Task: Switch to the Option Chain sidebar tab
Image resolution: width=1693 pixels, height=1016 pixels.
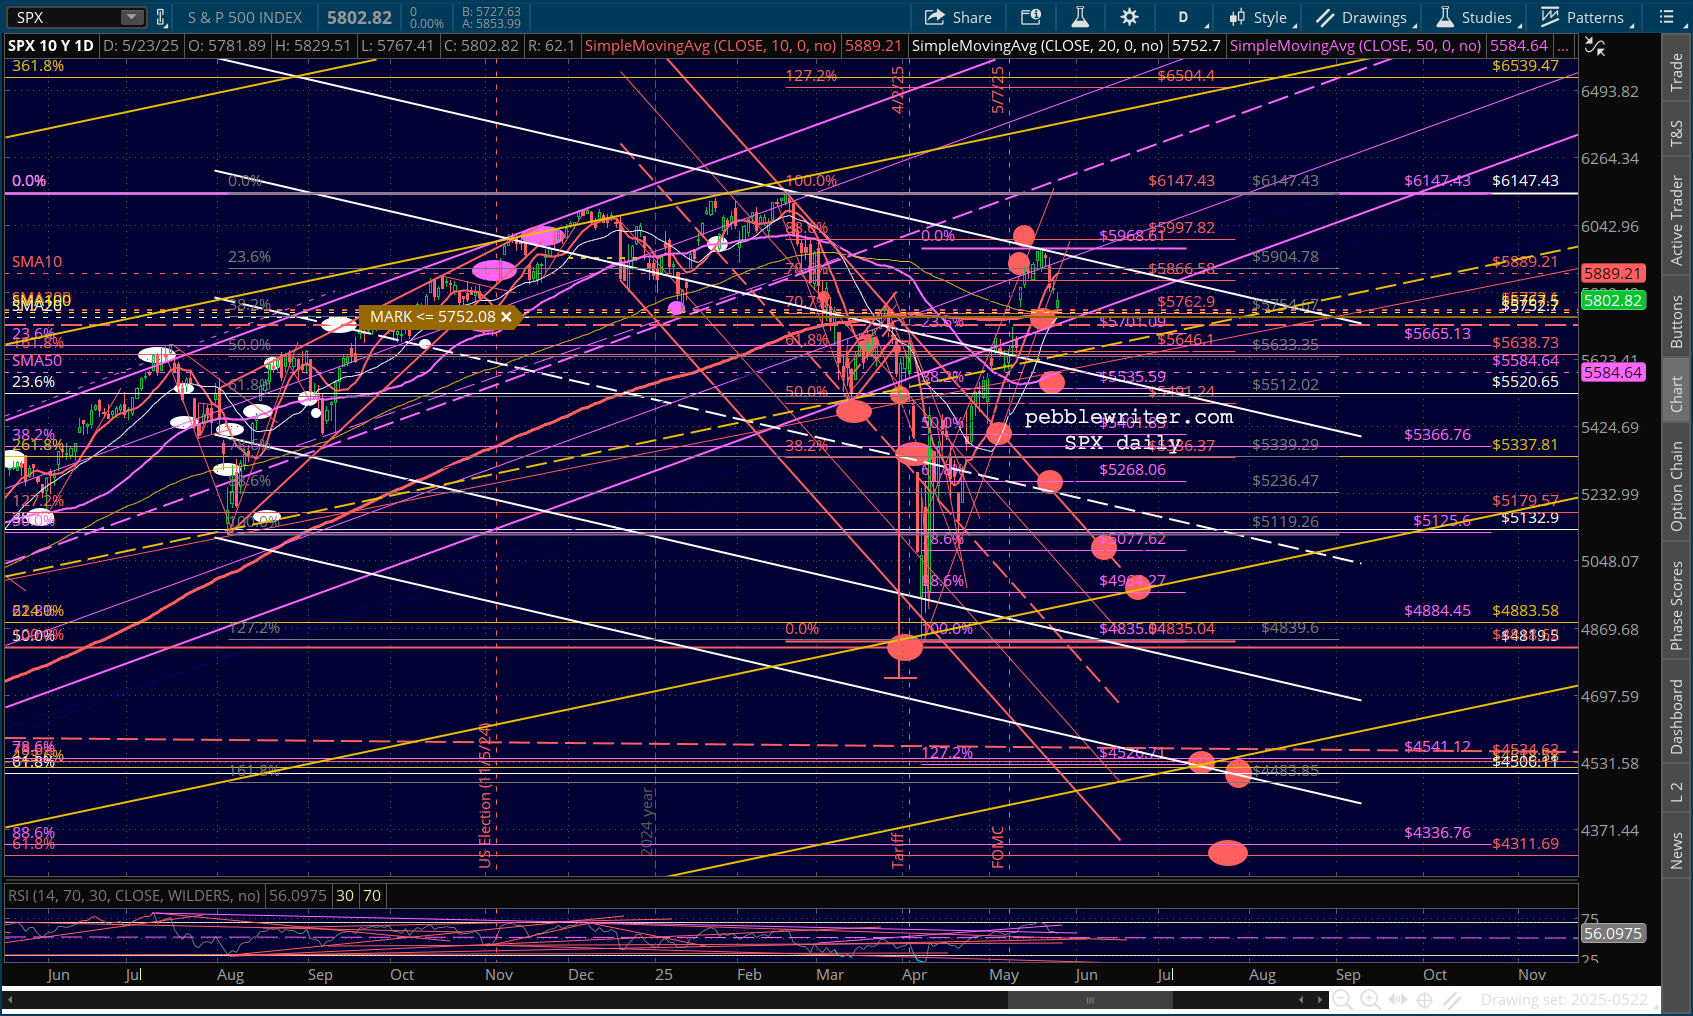Action: click(1677, 486)
